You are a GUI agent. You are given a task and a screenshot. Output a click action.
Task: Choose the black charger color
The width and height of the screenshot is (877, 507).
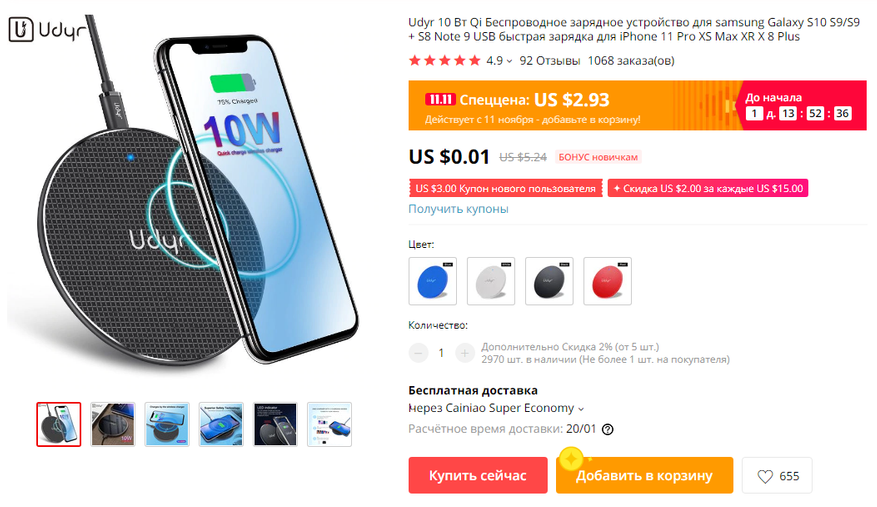pyautogui.click(x=549, y=281)
